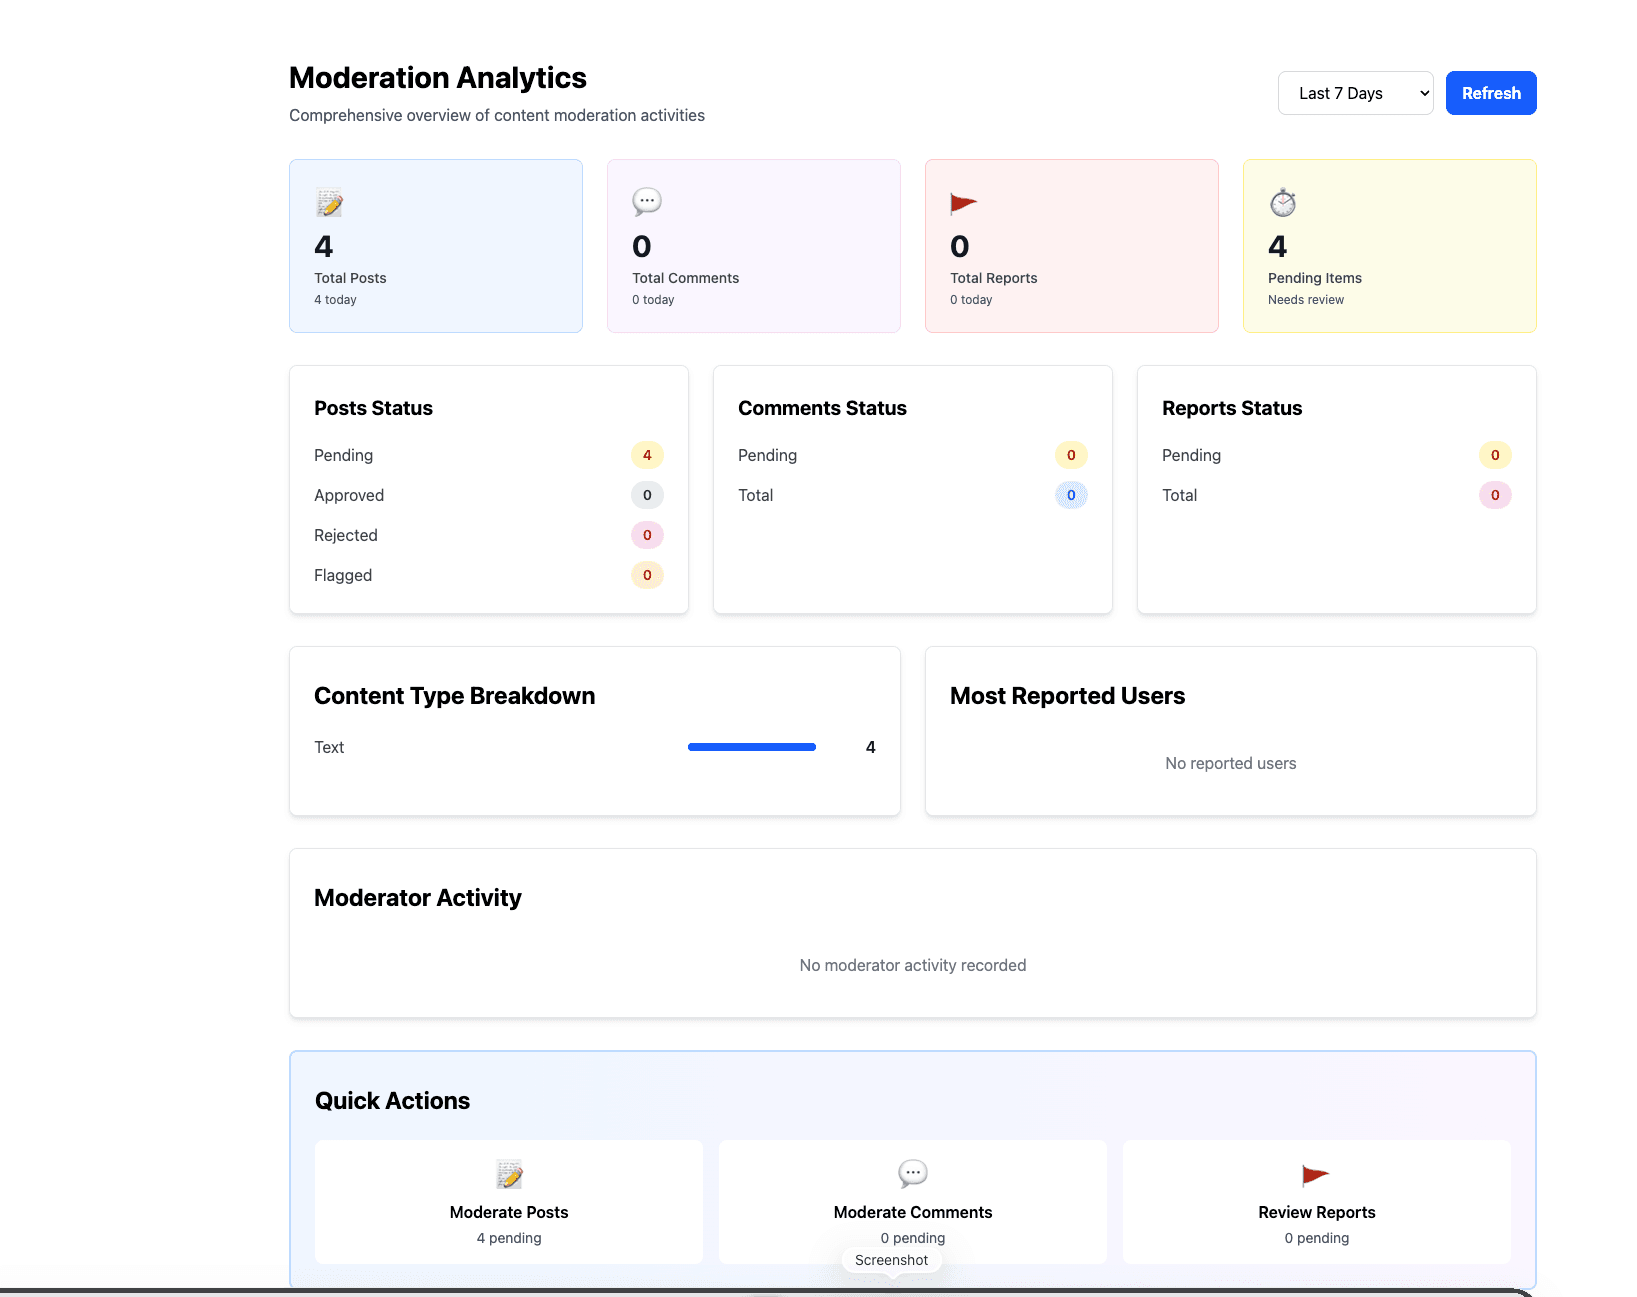Screen dimensions: 1637x1297
Task: Click the Approved count badge in Posts Status
Action: click(x=647, y=495)
